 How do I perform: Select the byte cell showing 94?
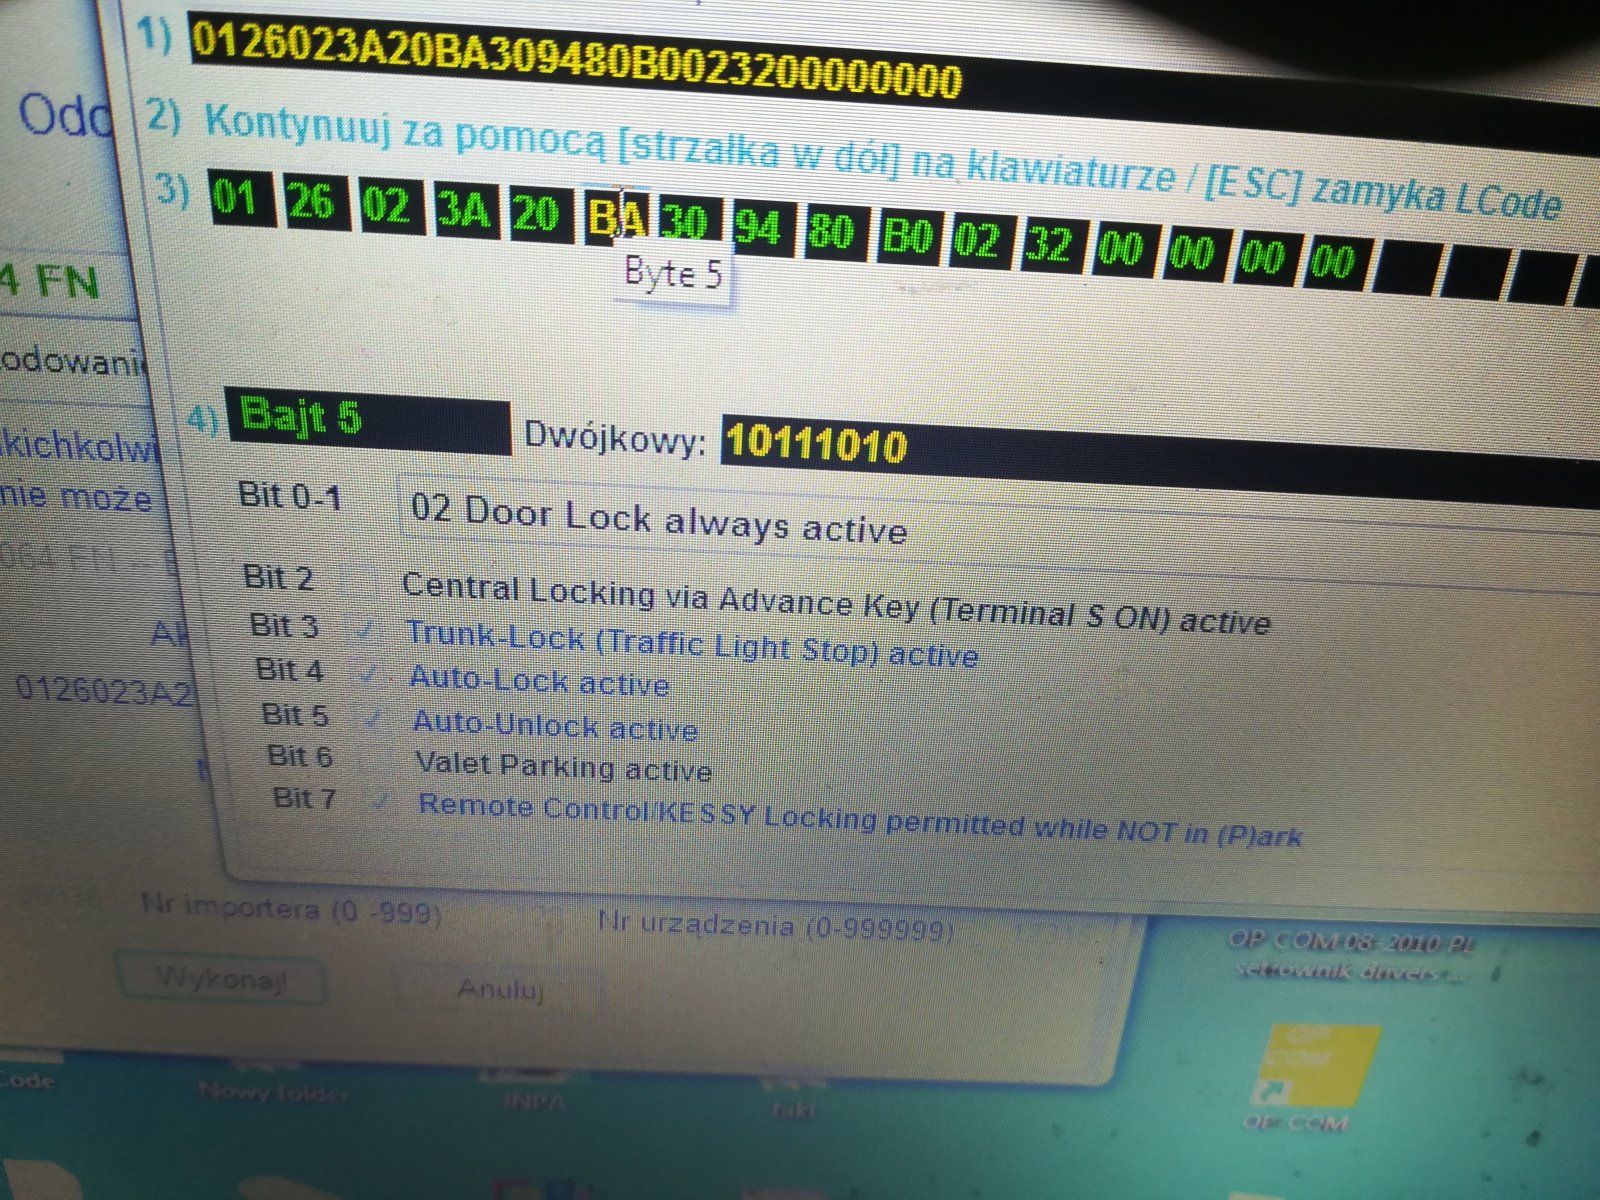[758, 227]
